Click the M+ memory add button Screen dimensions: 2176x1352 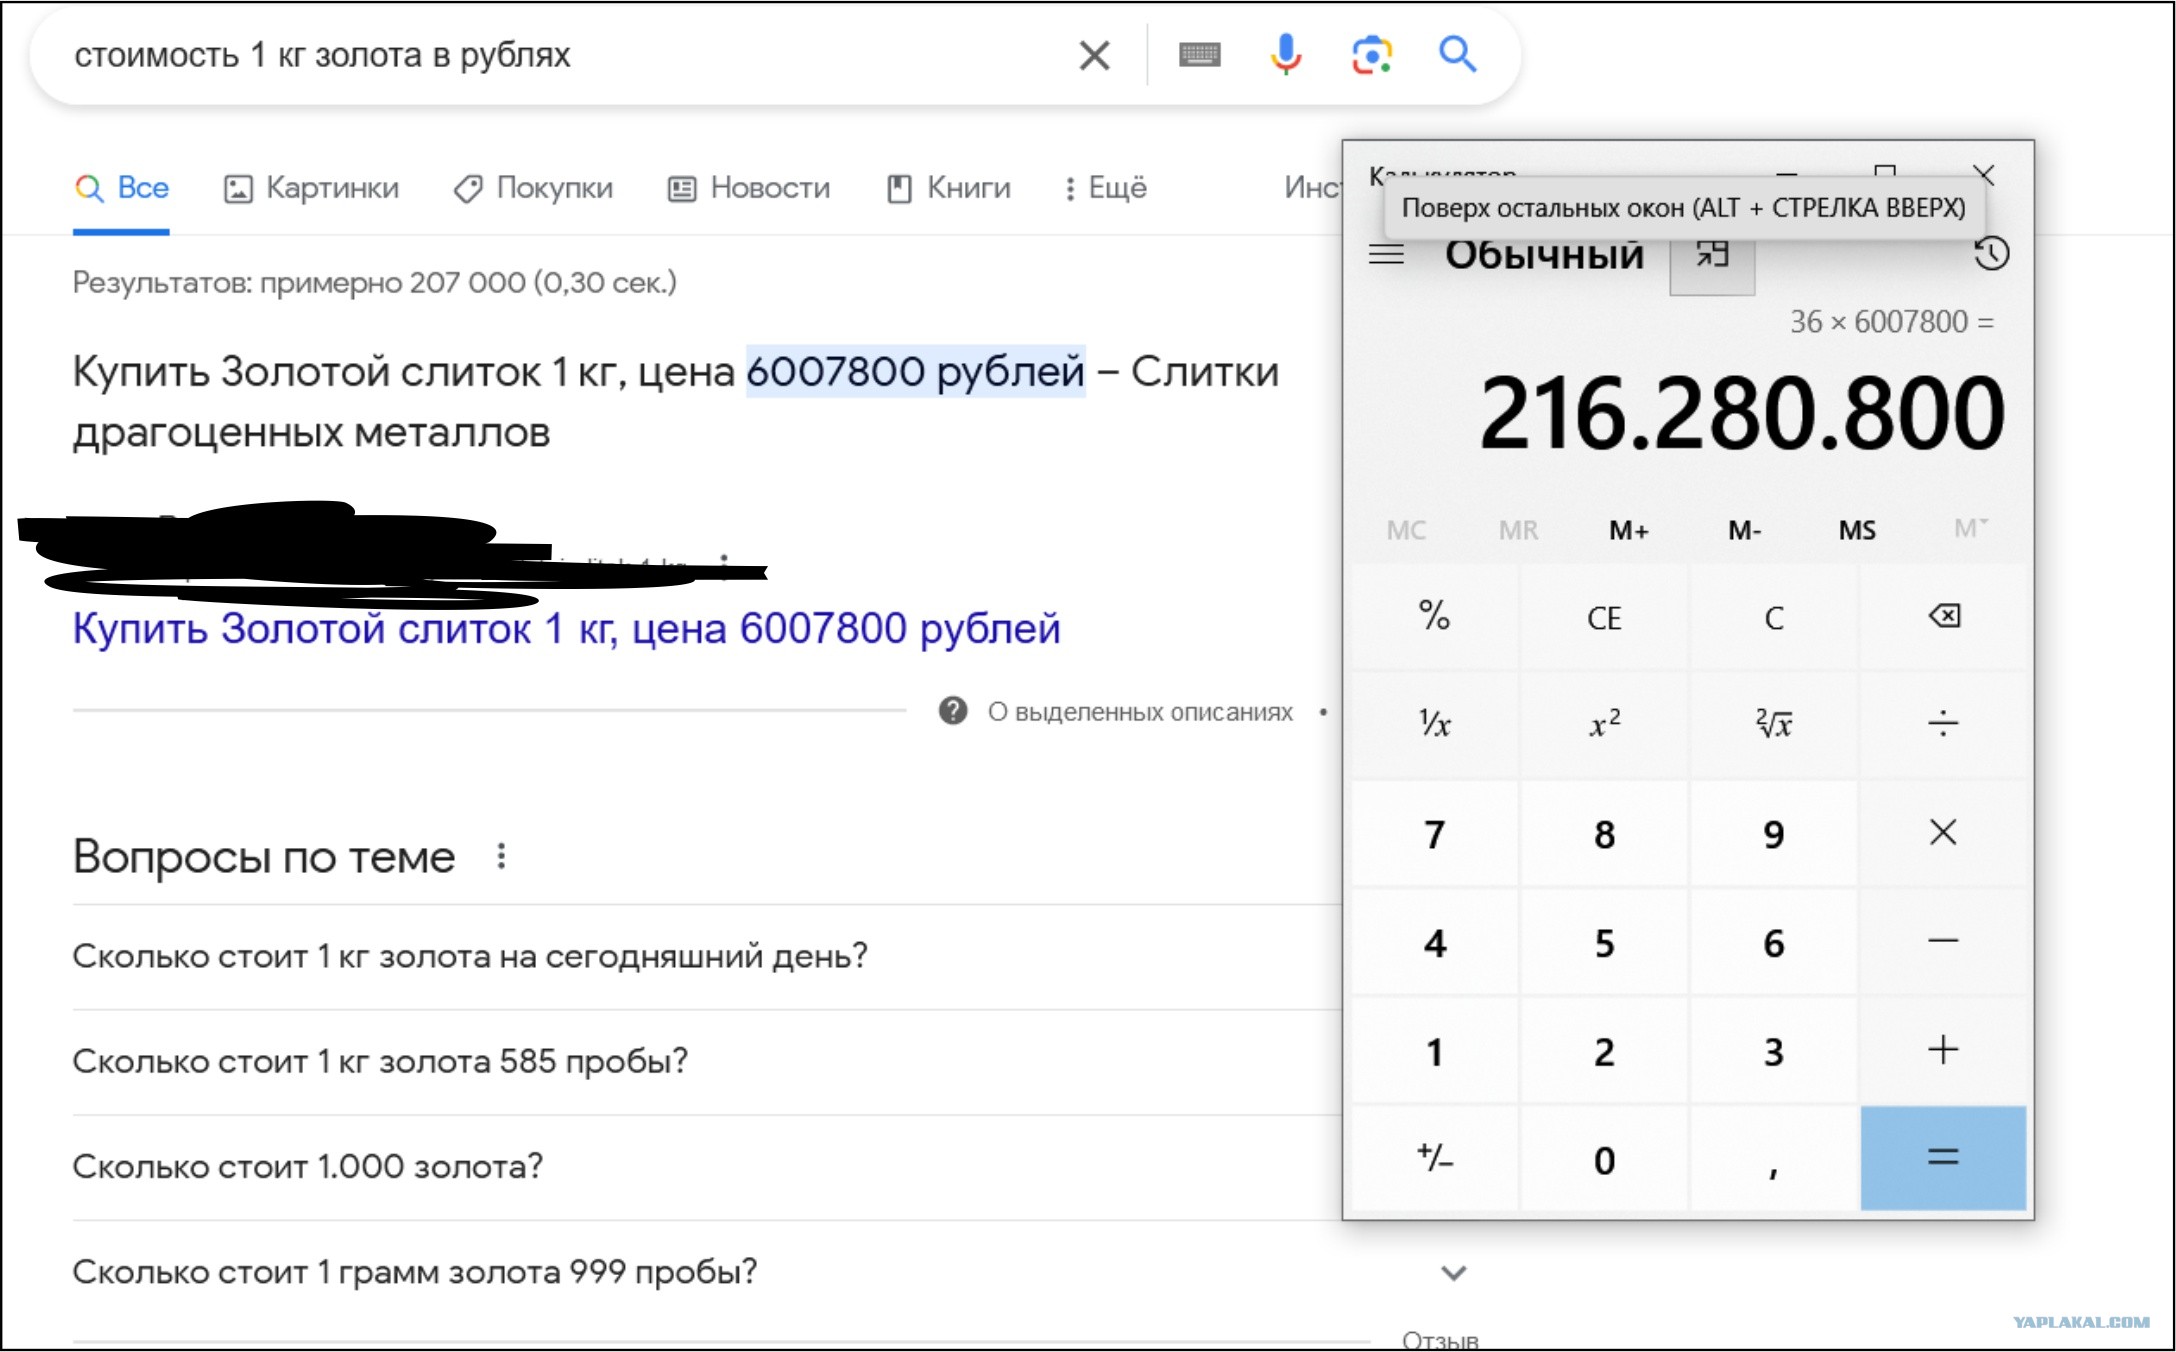click(x=1629, y=530)
